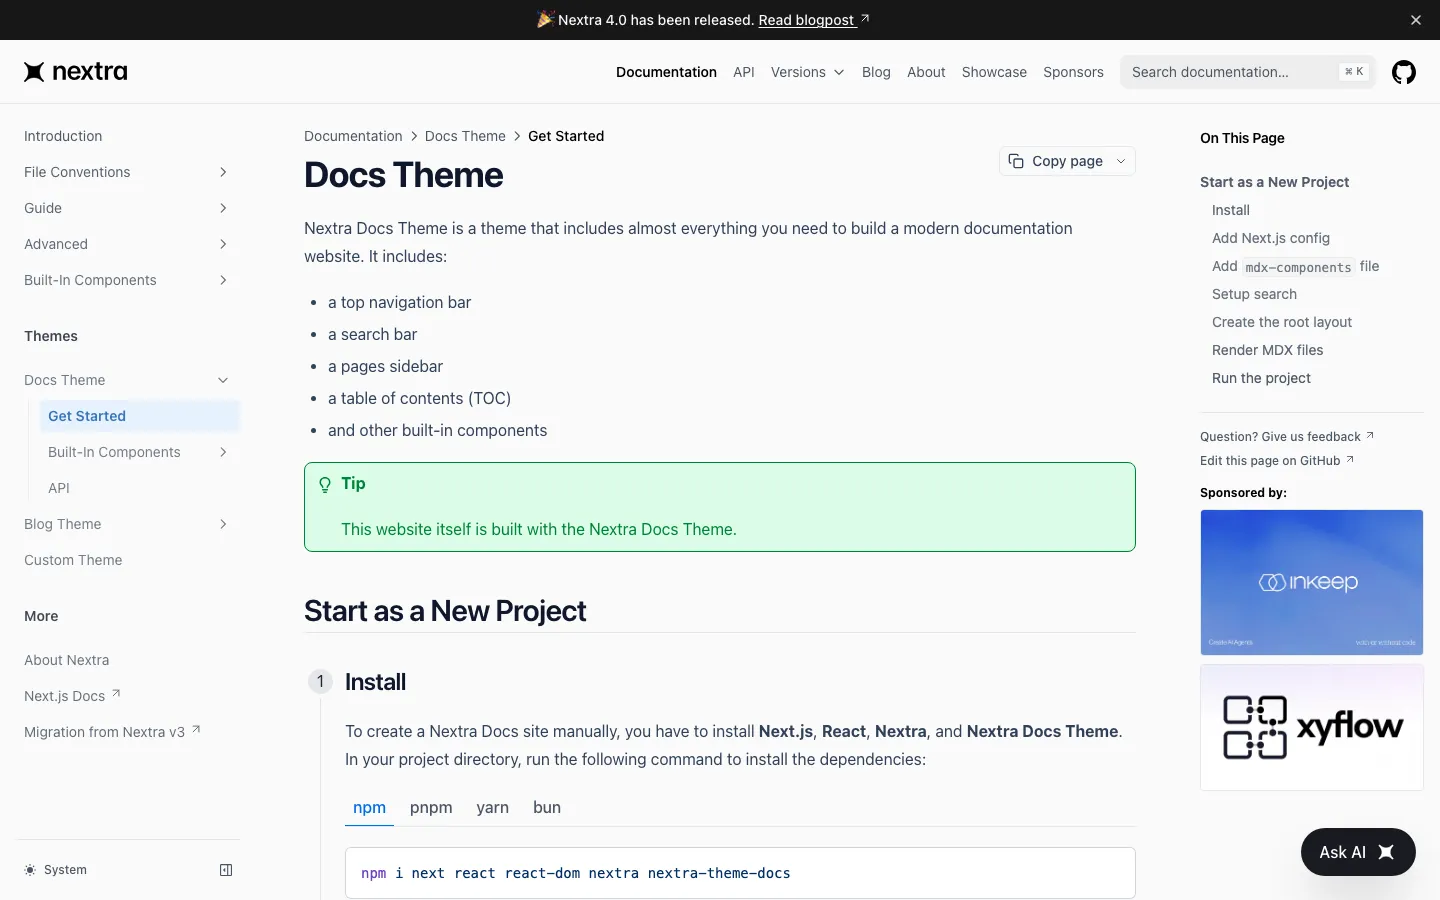Open the xyflow sponsor banner
Image resolution: width=1440 pixels, height=900 pixels.
pyautogui.click(x=1312, y=727)
